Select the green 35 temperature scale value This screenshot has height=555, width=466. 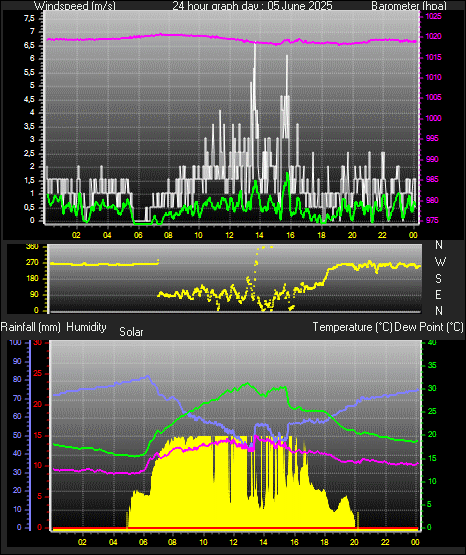(432, 366)
